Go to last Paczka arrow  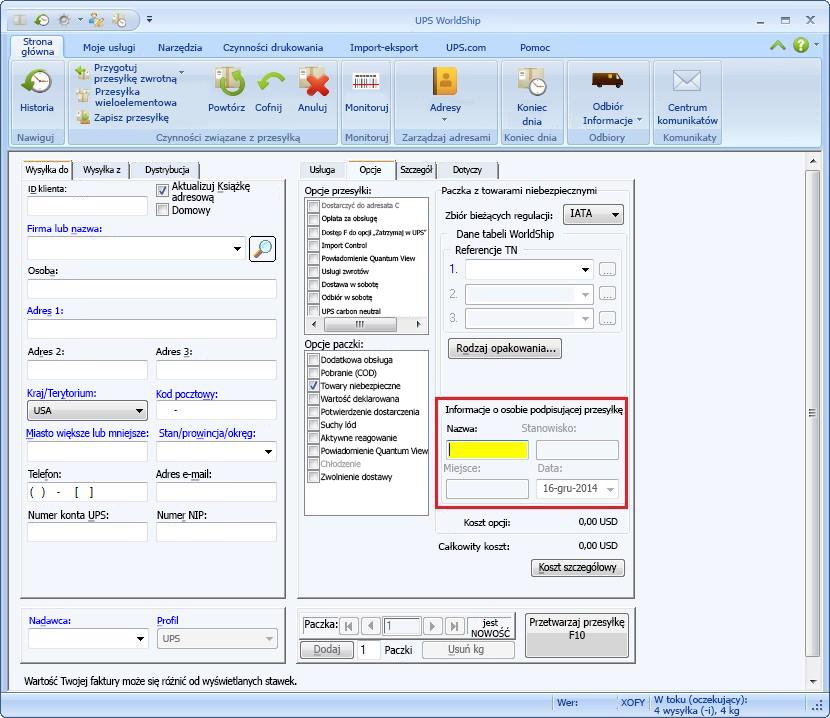(x=454, y=626)
